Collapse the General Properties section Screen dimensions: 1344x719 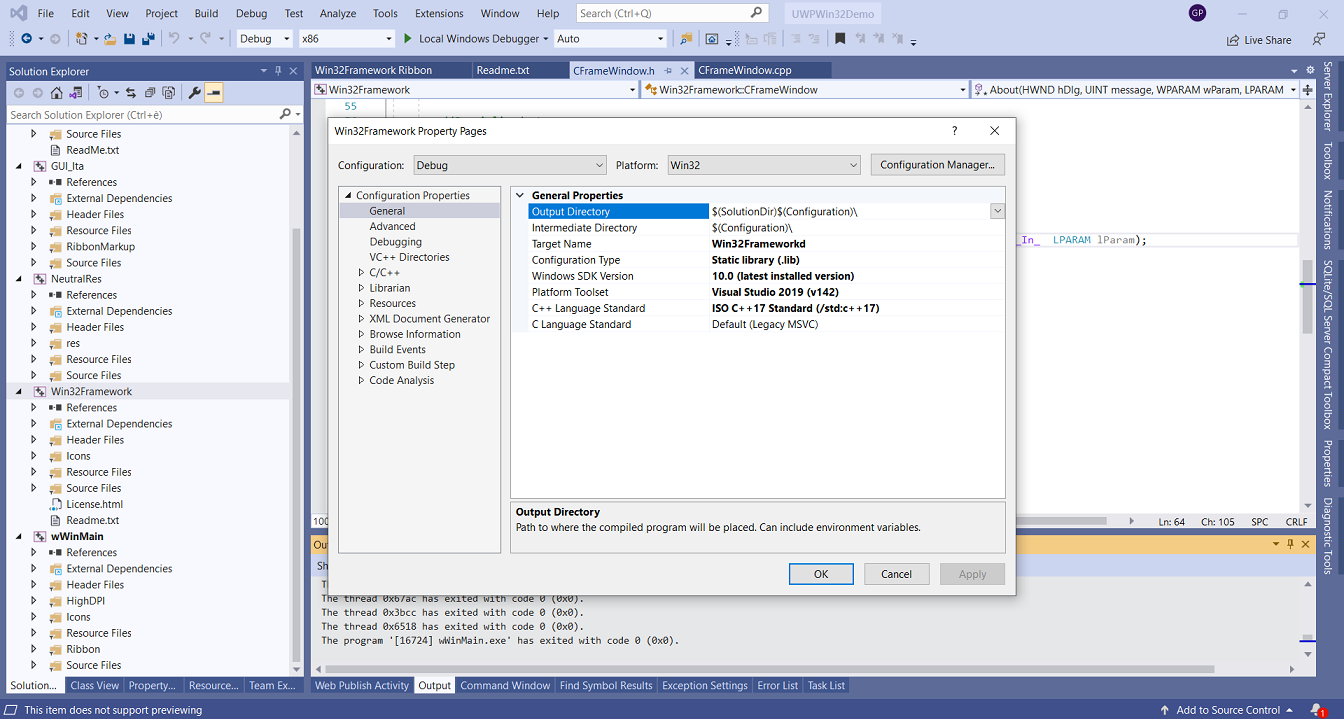[x=519, y=196]
